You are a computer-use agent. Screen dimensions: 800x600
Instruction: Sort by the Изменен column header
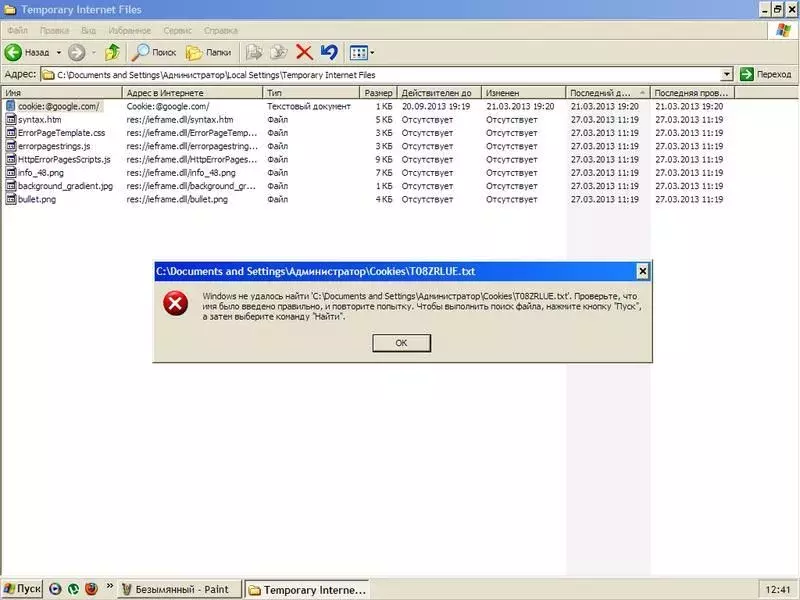click(523, 93)
